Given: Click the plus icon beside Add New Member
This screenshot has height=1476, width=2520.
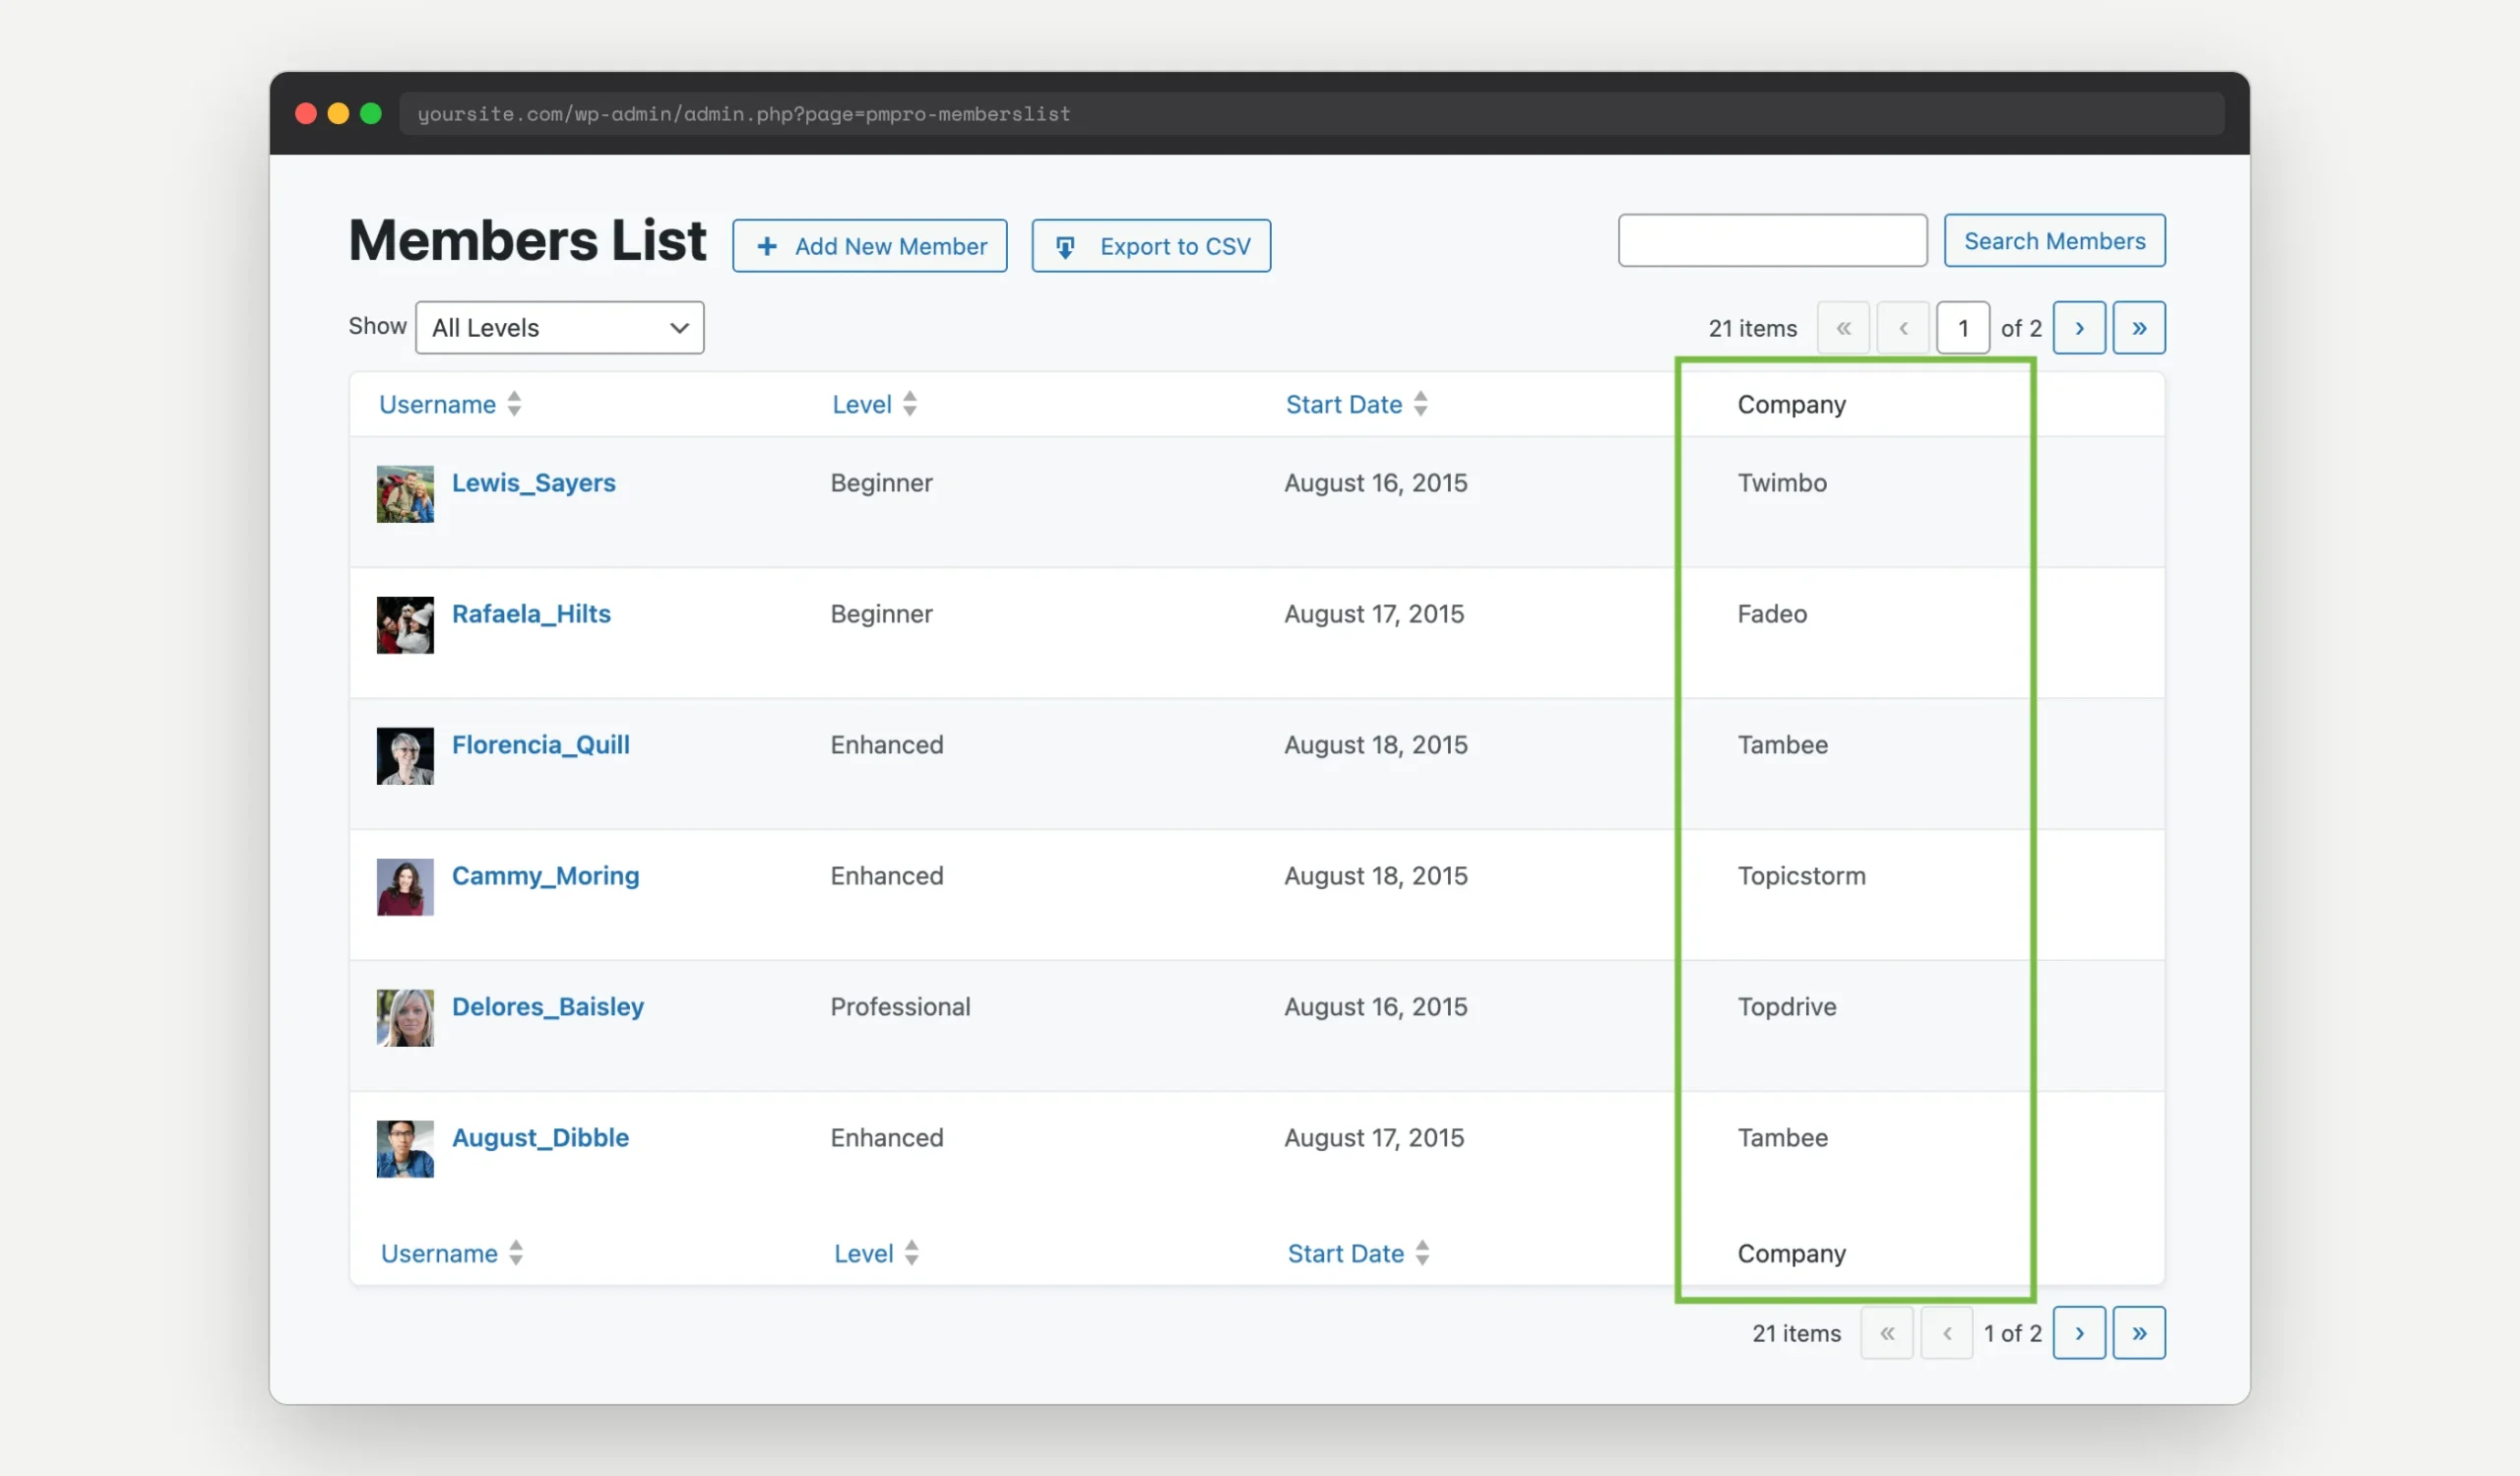Looking at the screenshot, I should tap(767, 246).
